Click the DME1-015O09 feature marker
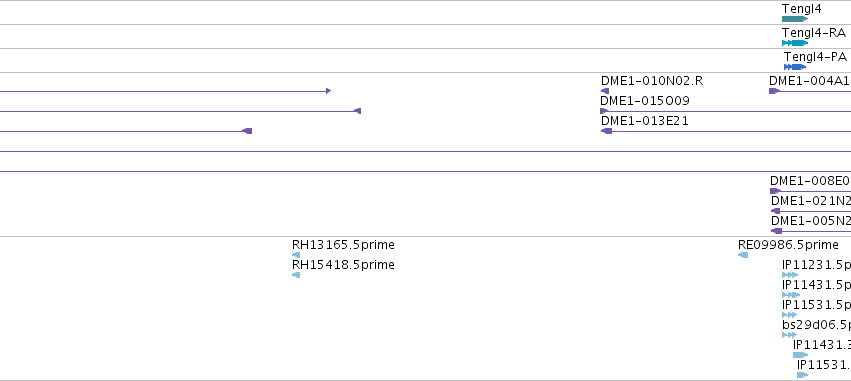The width and height of the screenshot is (851, 381). (x=605, y=111)
